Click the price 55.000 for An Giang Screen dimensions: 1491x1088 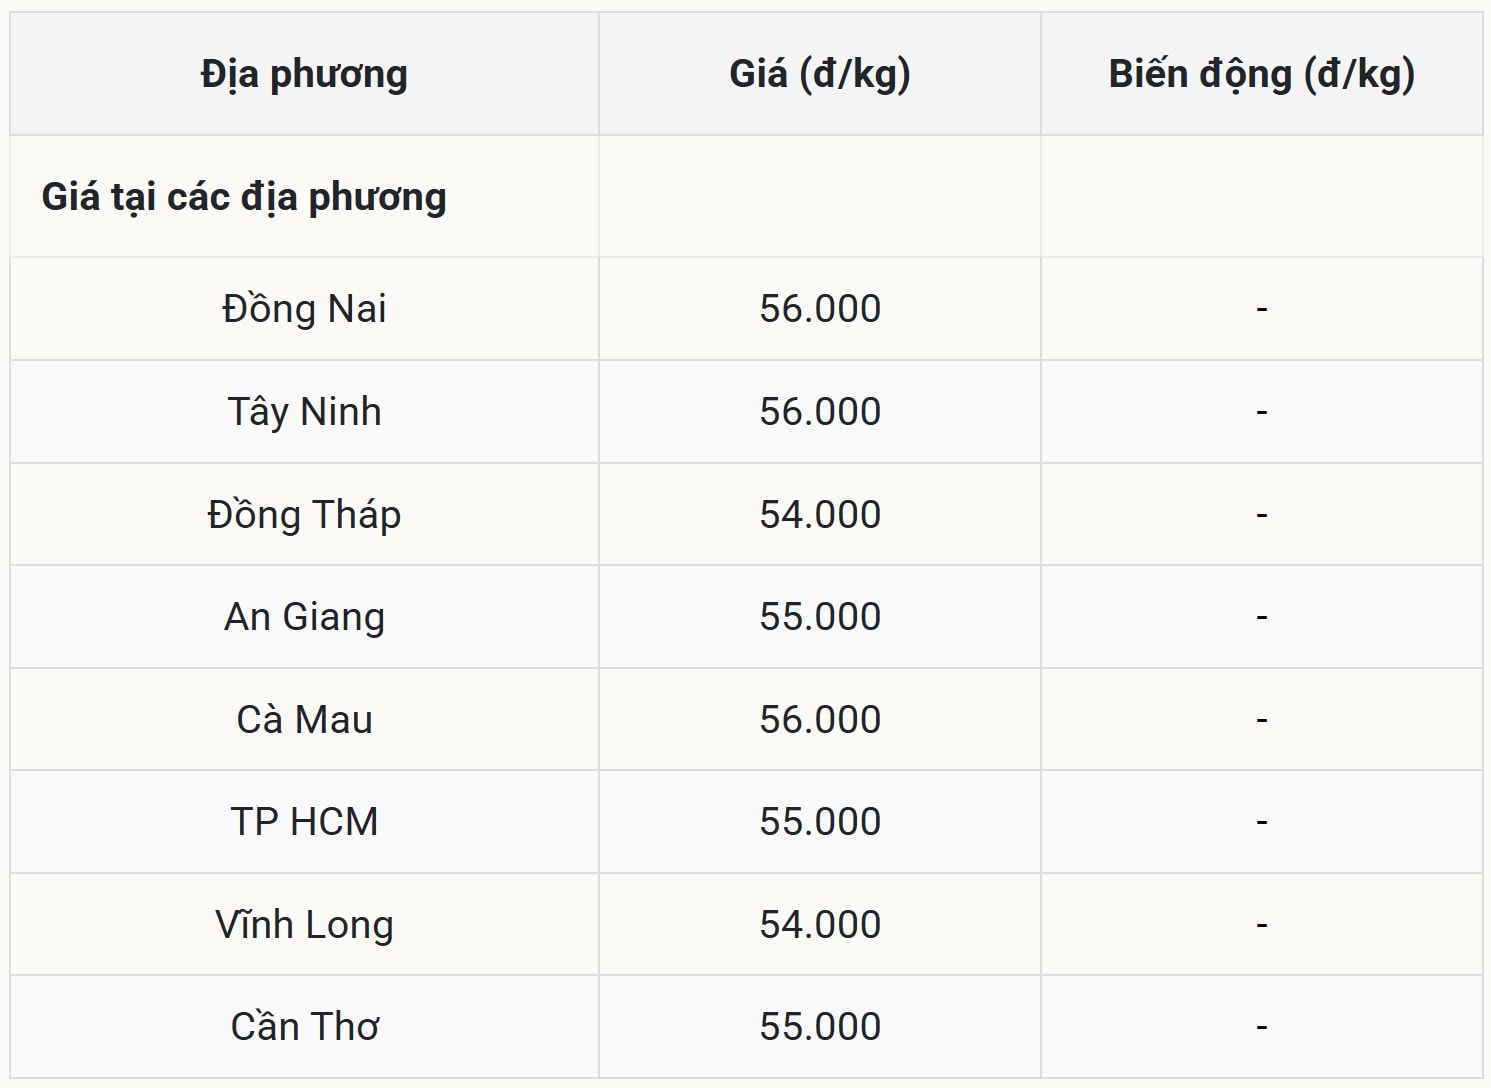pos(820,617)
